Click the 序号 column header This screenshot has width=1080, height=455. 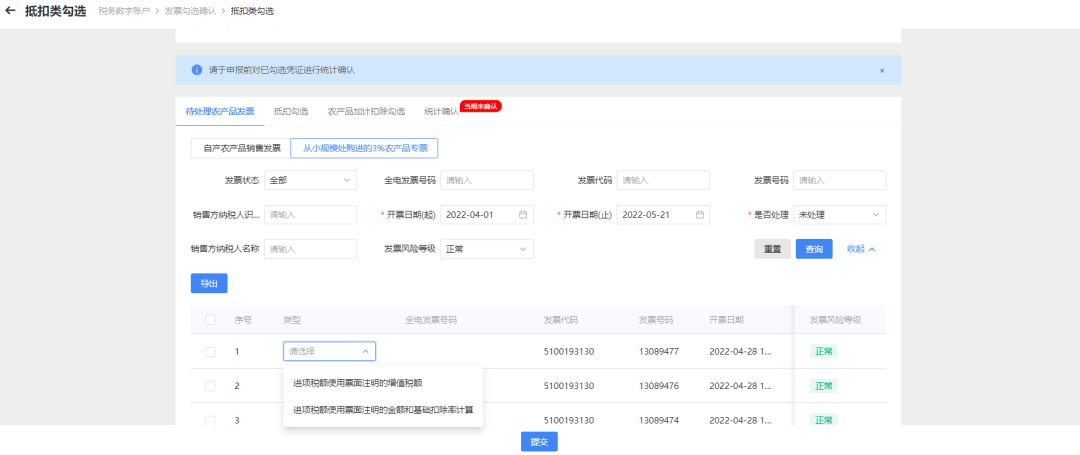tap(242, 320)
